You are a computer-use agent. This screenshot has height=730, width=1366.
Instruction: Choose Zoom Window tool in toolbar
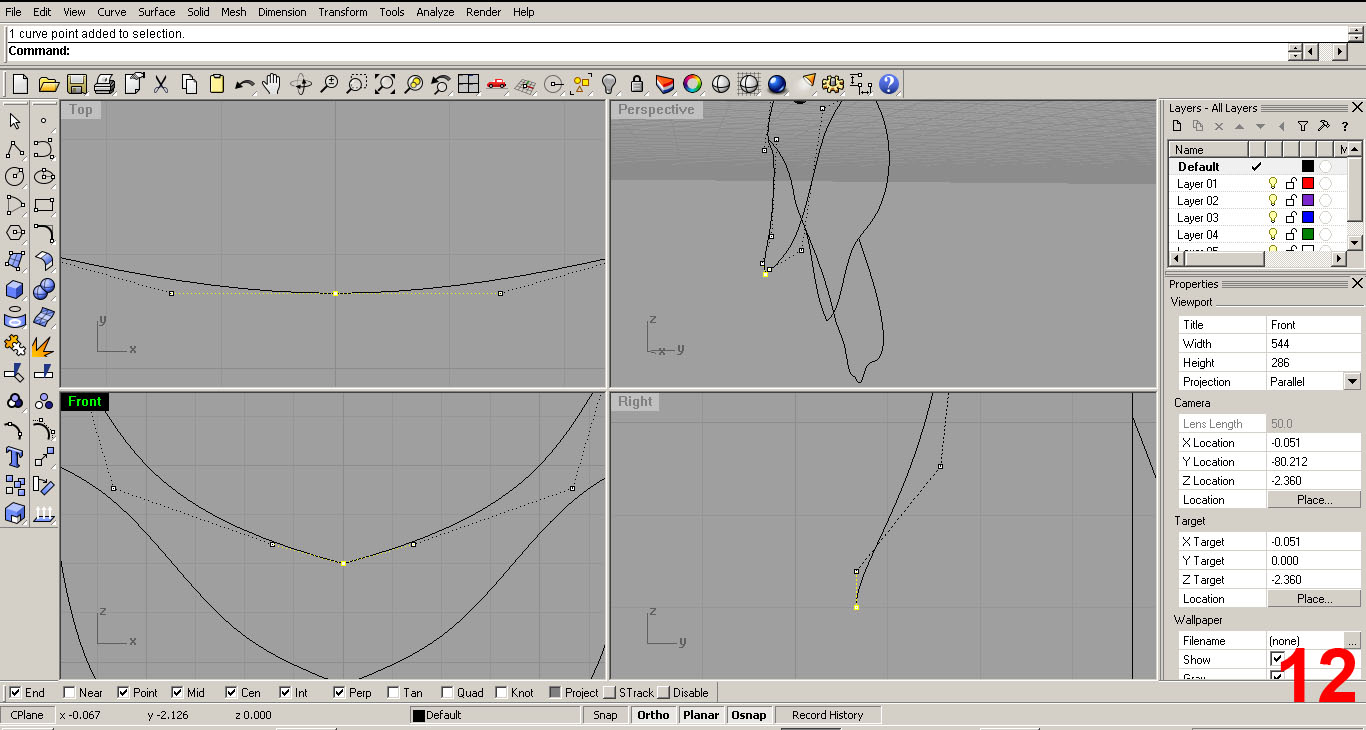[x=357, y=84]
